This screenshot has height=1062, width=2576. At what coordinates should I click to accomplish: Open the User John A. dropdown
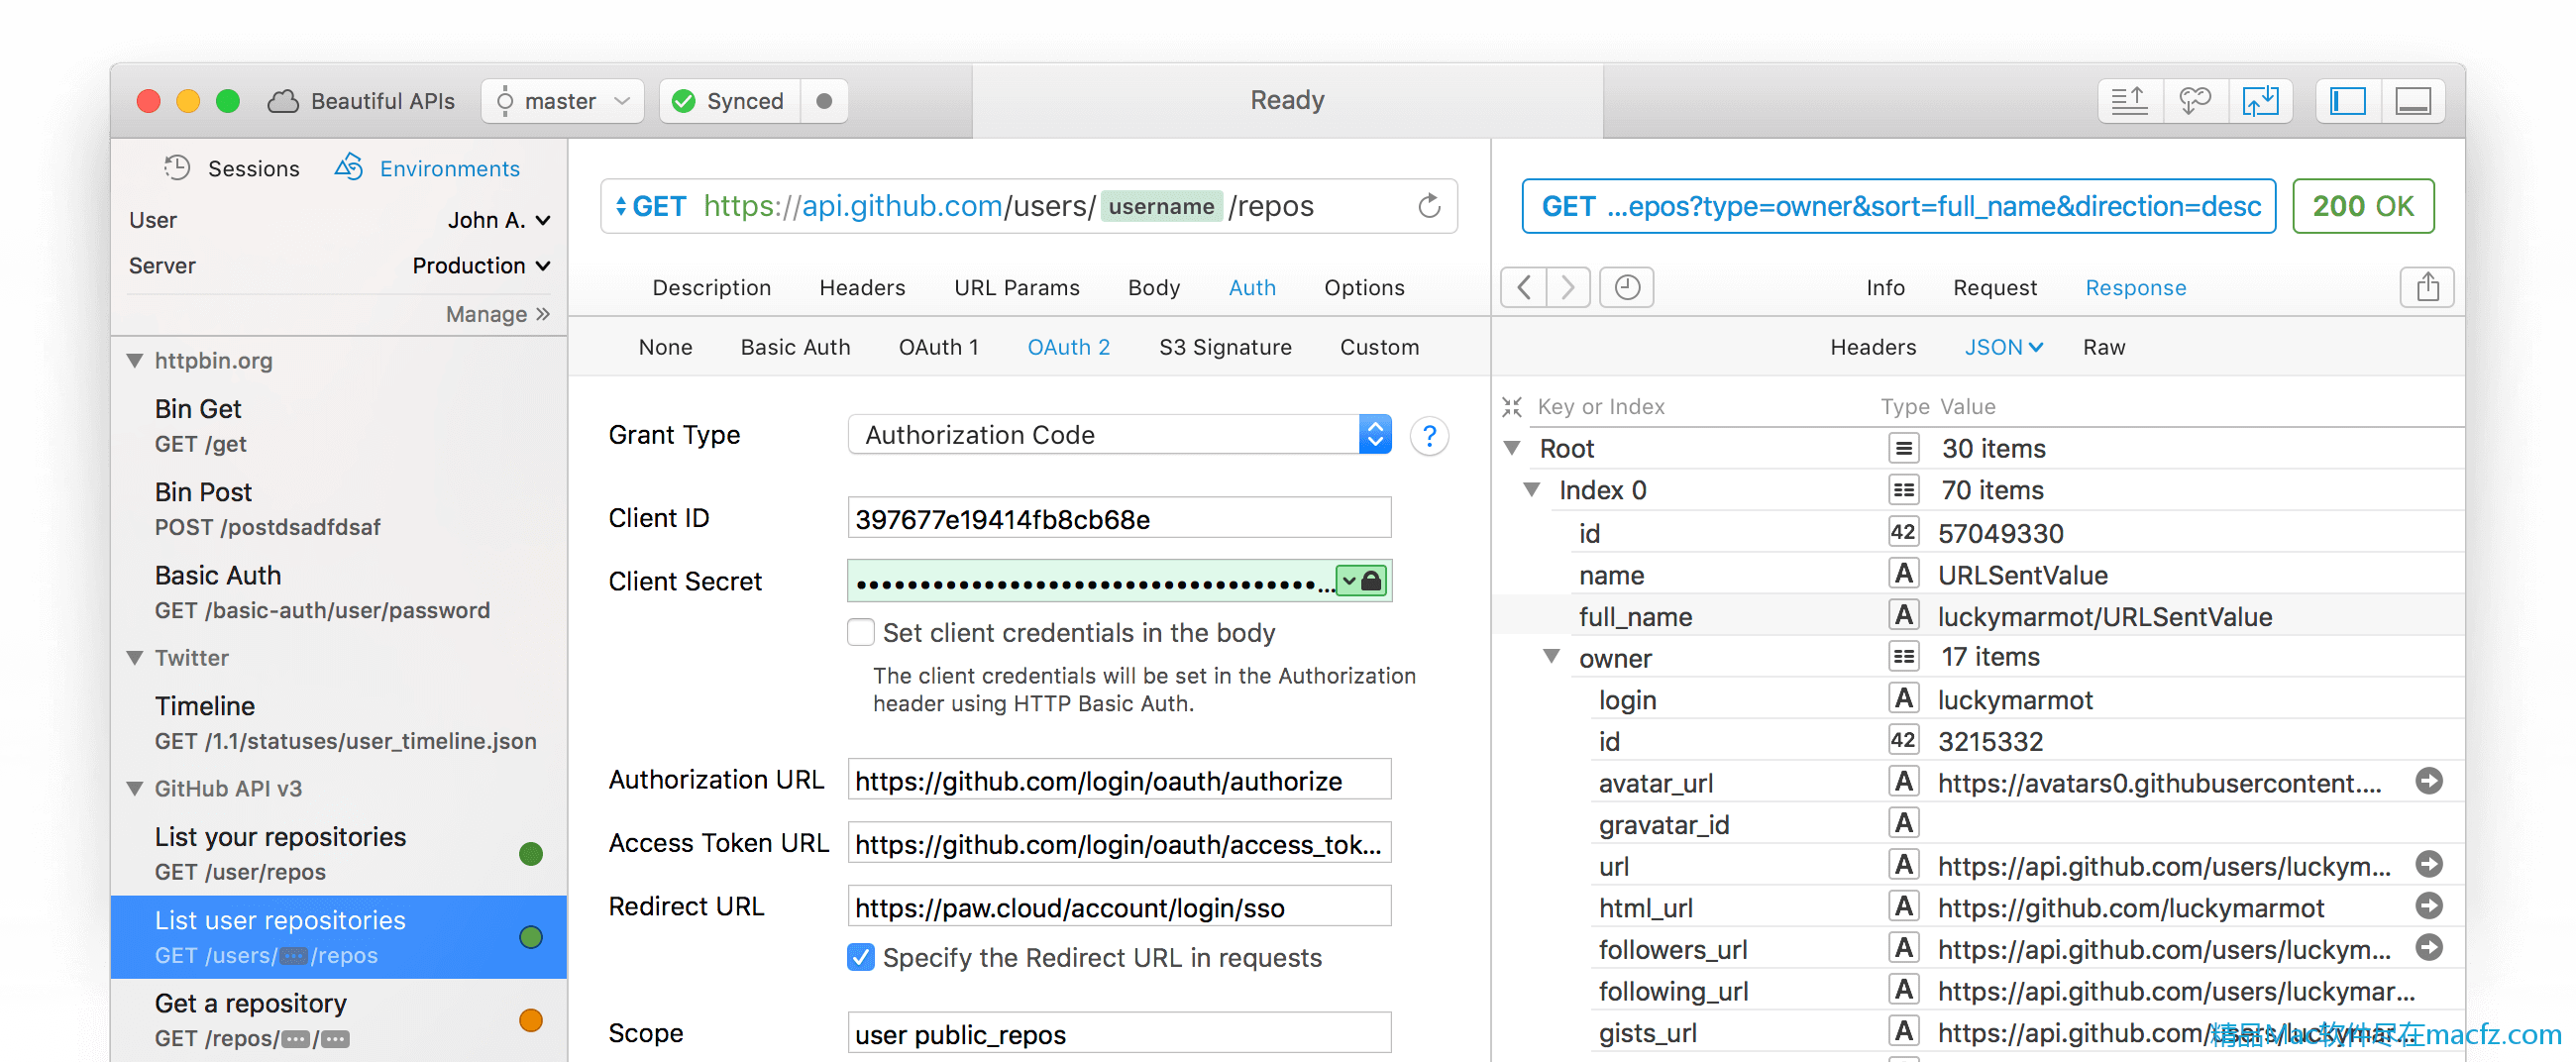[x=499, y=220]
